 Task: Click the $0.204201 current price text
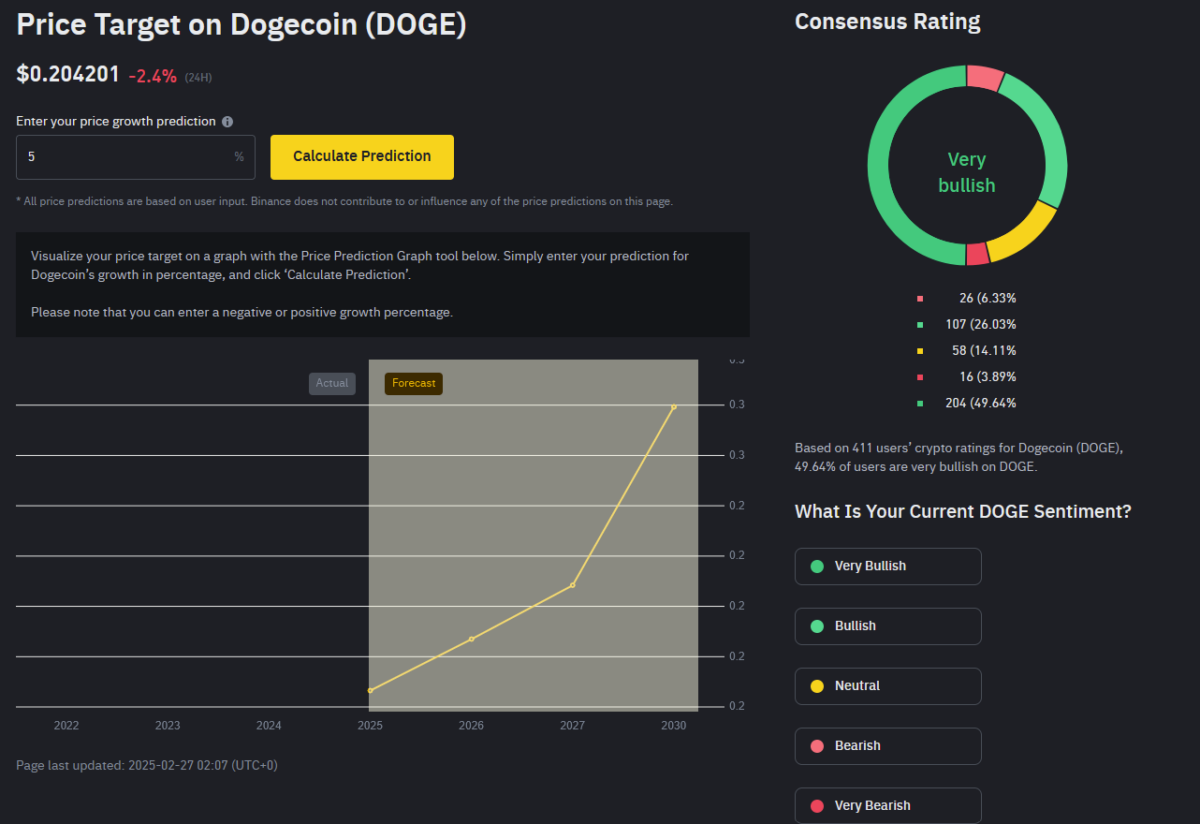click(68, 75)
